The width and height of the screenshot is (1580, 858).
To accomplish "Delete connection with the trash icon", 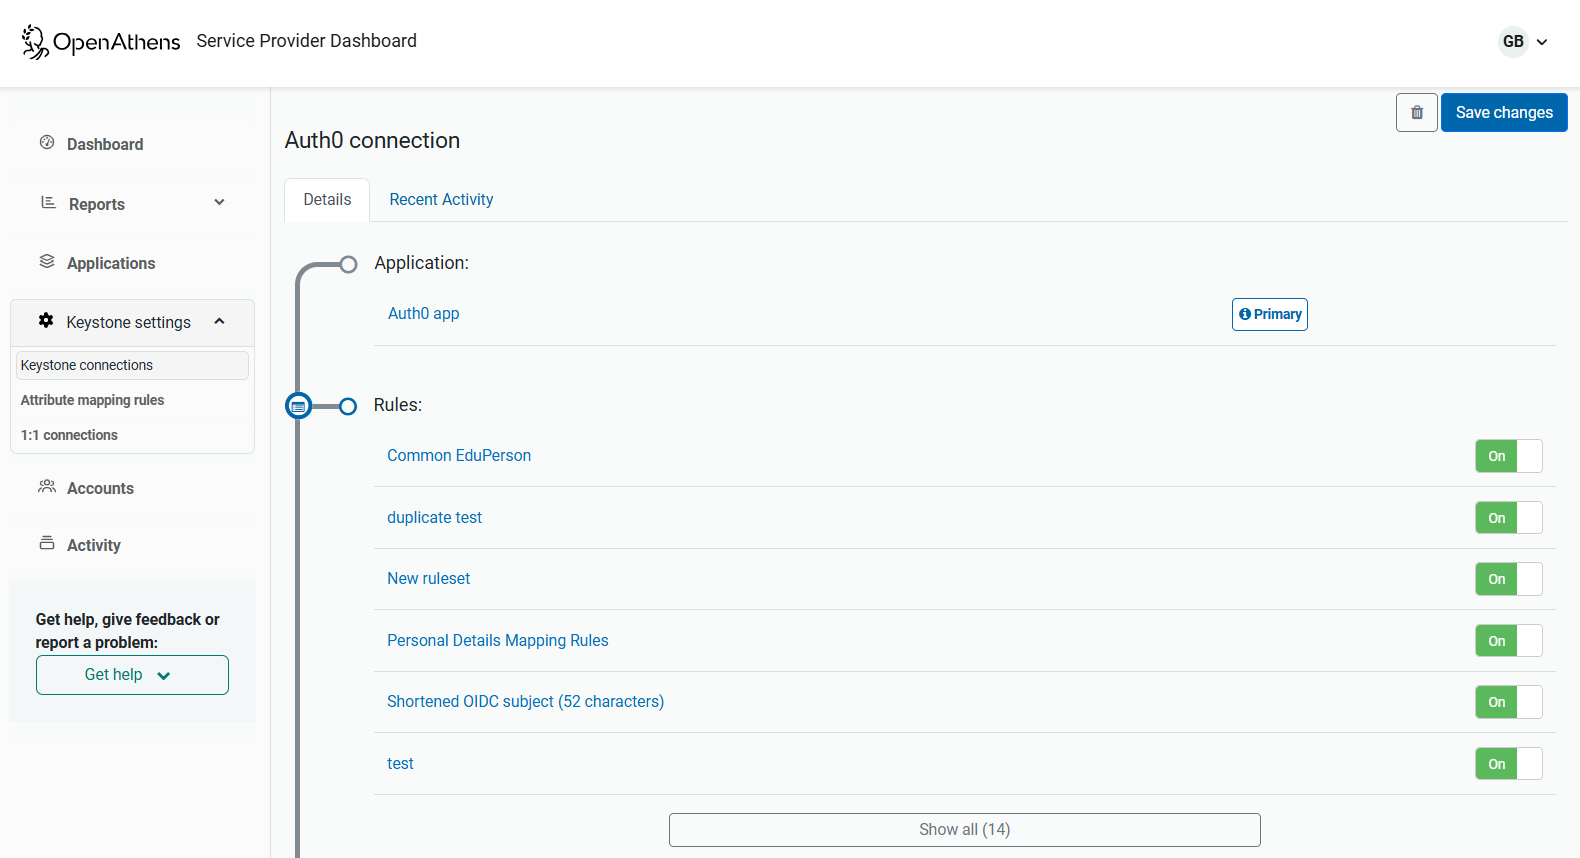I will 1417,112.
